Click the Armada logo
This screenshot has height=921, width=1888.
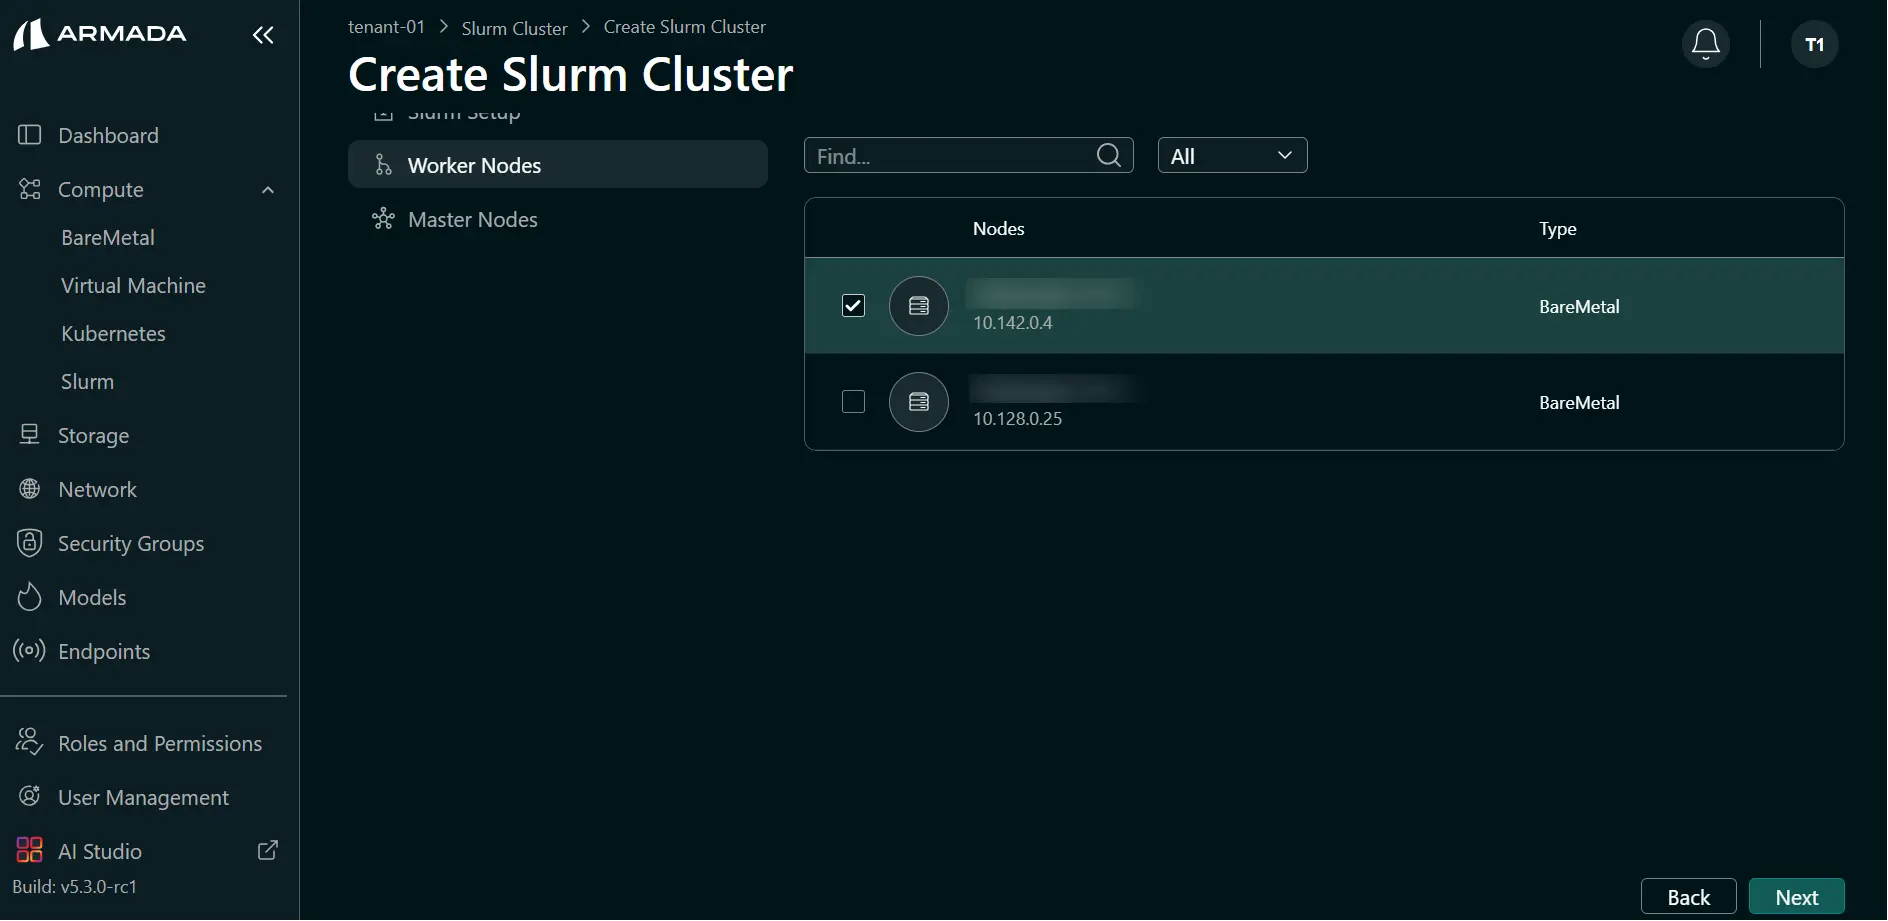(99, 34)
